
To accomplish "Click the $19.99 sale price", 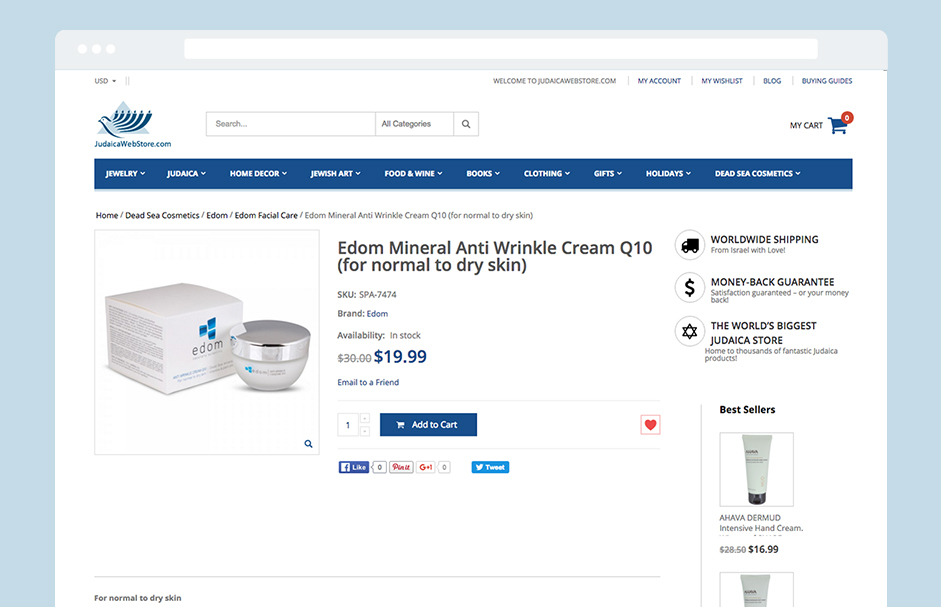I will click(400, 357).
